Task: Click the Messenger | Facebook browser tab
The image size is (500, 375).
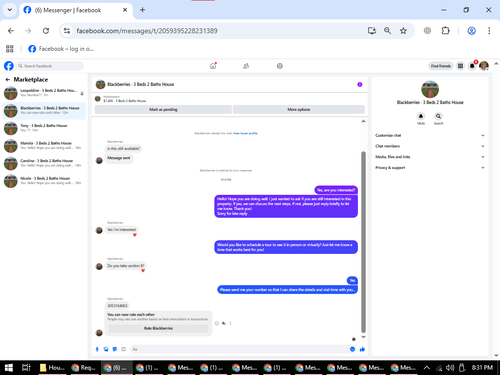Action: coord(75,10)
